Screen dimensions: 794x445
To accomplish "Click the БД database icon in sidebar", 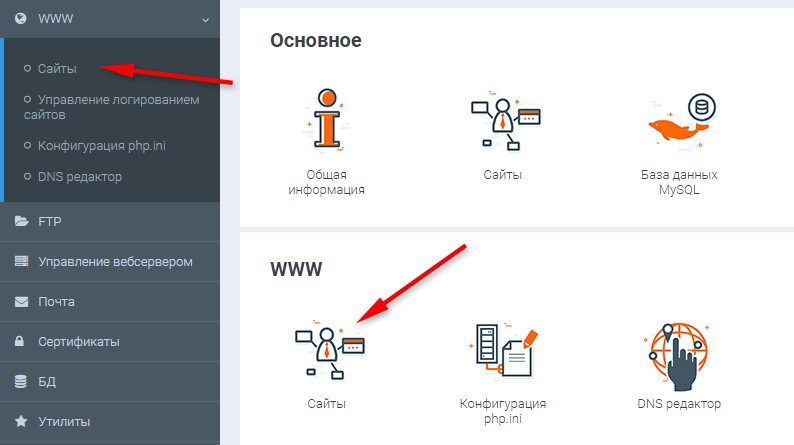I will [20, 381].
